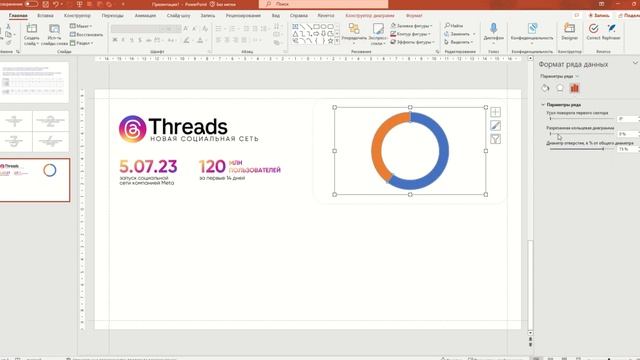The width and height of the screenshot is (640, 360).
Task: Open the Контур фигуры dropdown
Action: pos(410,34)
